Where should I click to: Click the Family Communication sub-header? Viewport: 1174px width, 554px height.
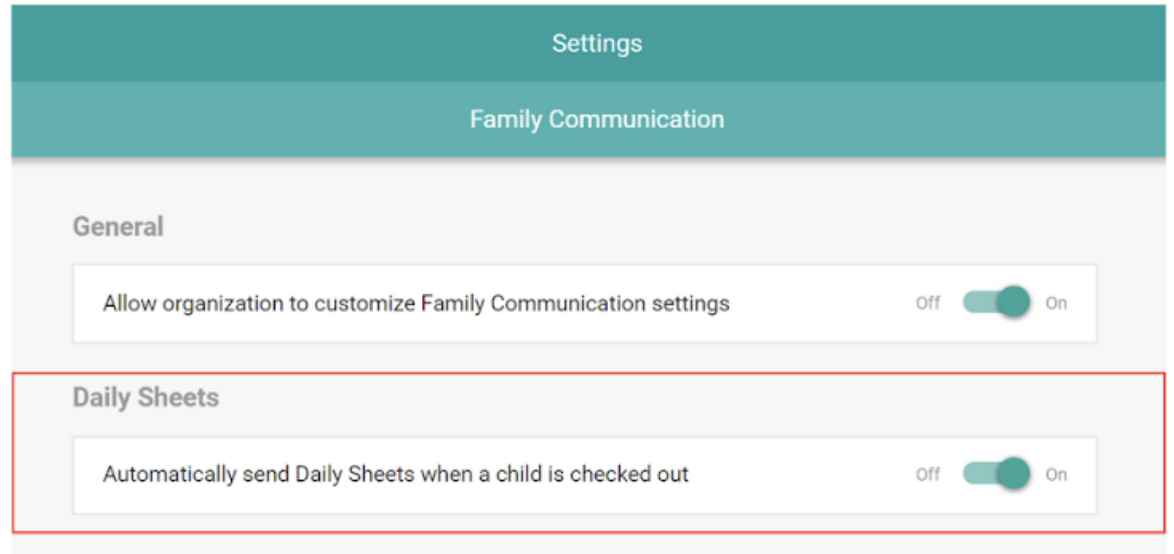(x=587, y=119)
